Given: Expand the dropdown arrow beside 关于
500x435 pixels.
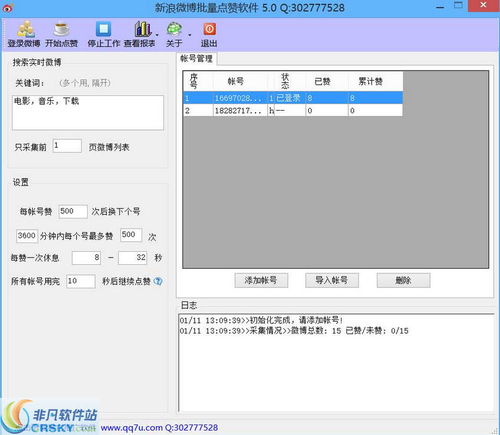Looking at the screenshot, I should pos(189,34).
